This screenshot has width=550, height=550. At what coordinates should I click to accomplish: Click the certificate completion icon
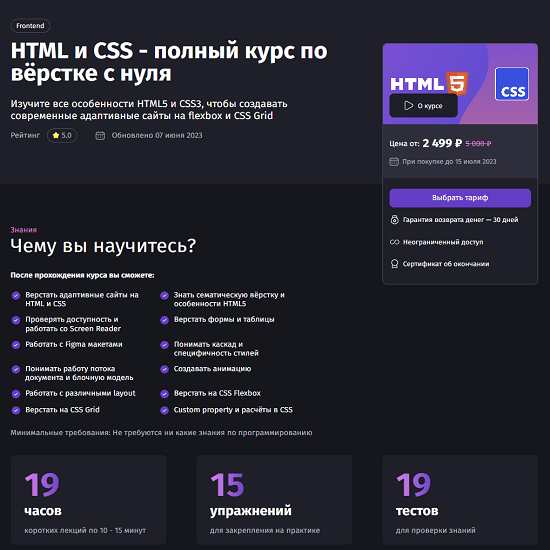tap(394, 264)
